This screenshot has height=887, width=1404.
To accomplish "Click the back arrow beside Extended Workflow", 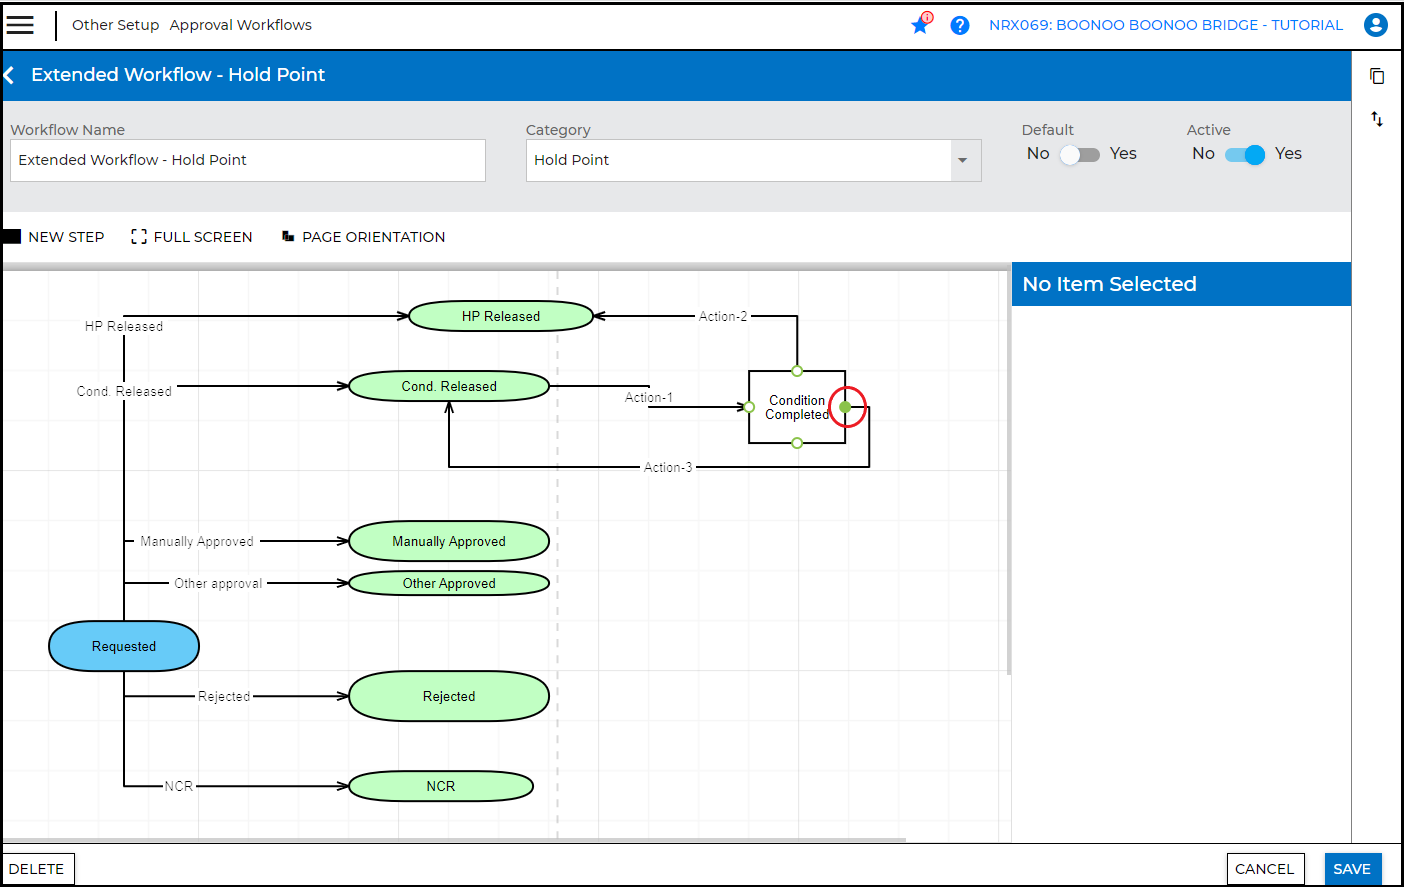I will pos(10,75).
